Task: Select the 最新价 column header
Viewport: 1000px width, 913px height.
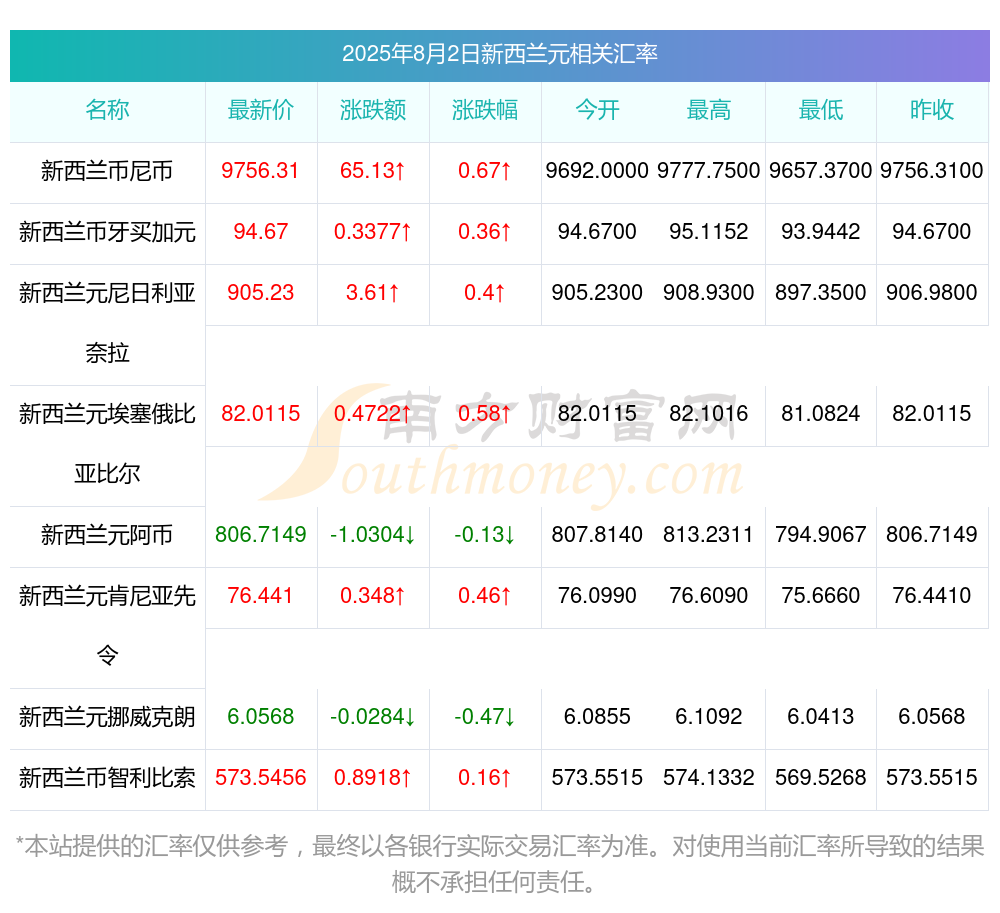Action: tap(261, 110)
